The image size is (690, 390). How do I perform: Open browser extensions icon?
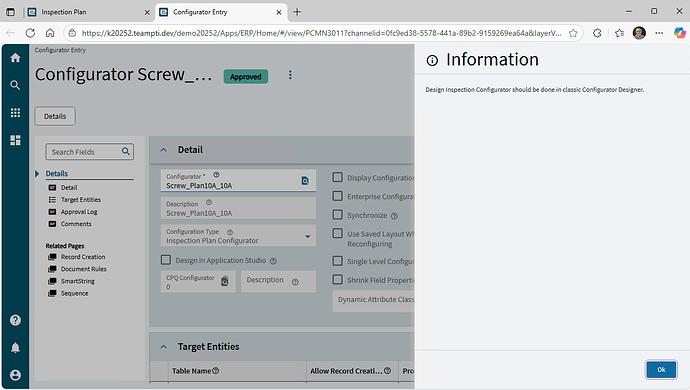pos(597,33)
